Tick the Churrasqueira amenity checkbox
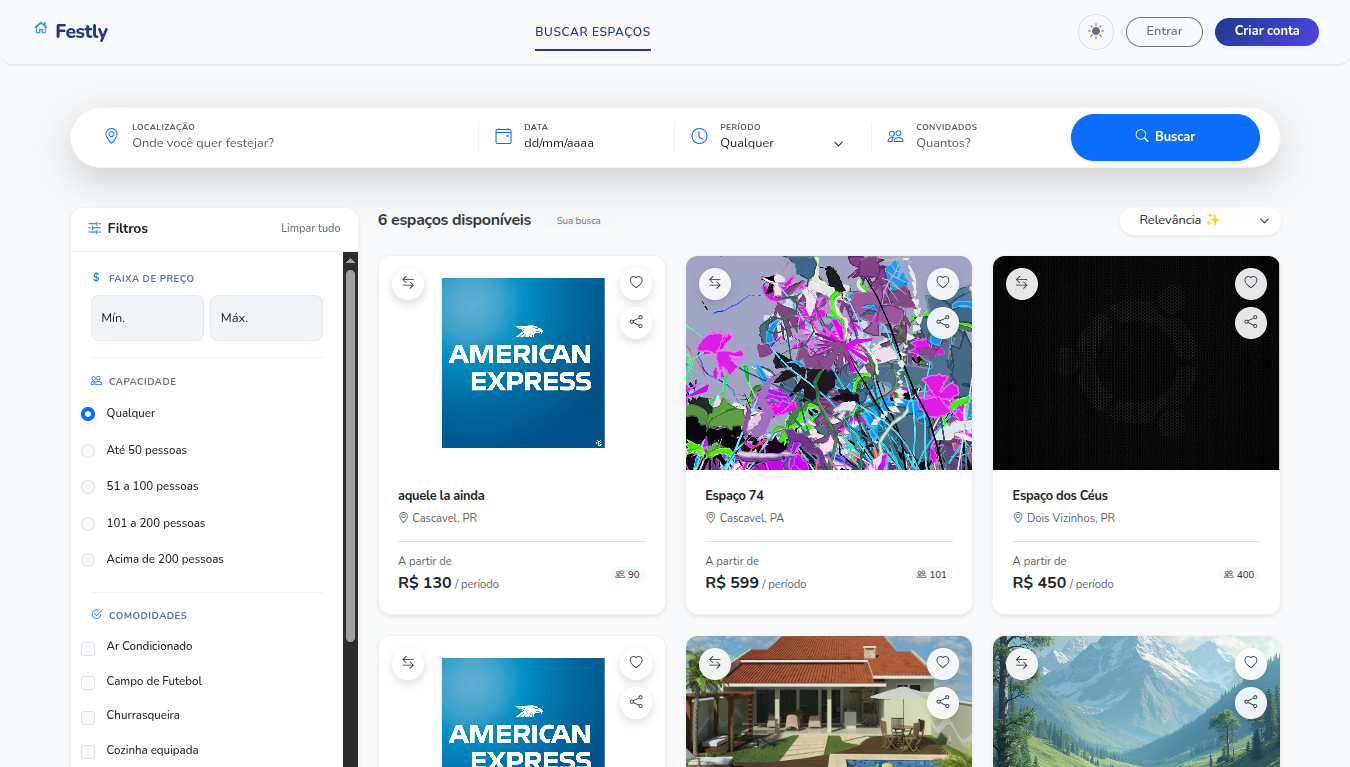The image size is (1350, 767). (88, 716)
